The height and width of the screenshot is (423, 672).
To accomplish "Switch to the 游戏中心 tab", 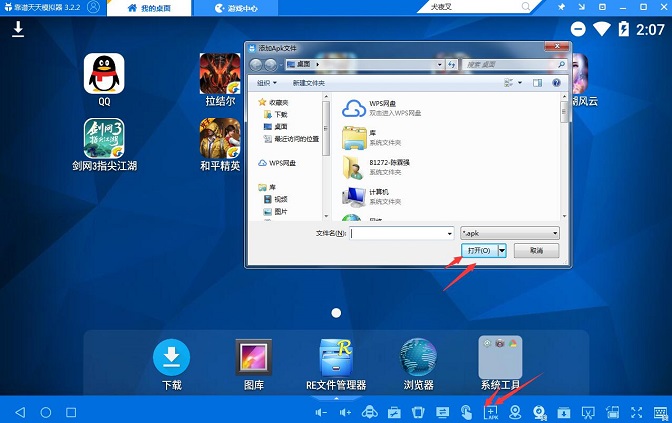I will pos(235,8).
